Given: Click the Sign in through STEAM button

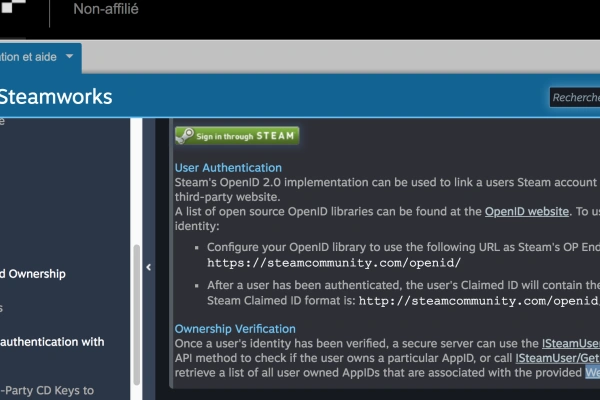Looking at the screenshot, I should coord(237,136).
